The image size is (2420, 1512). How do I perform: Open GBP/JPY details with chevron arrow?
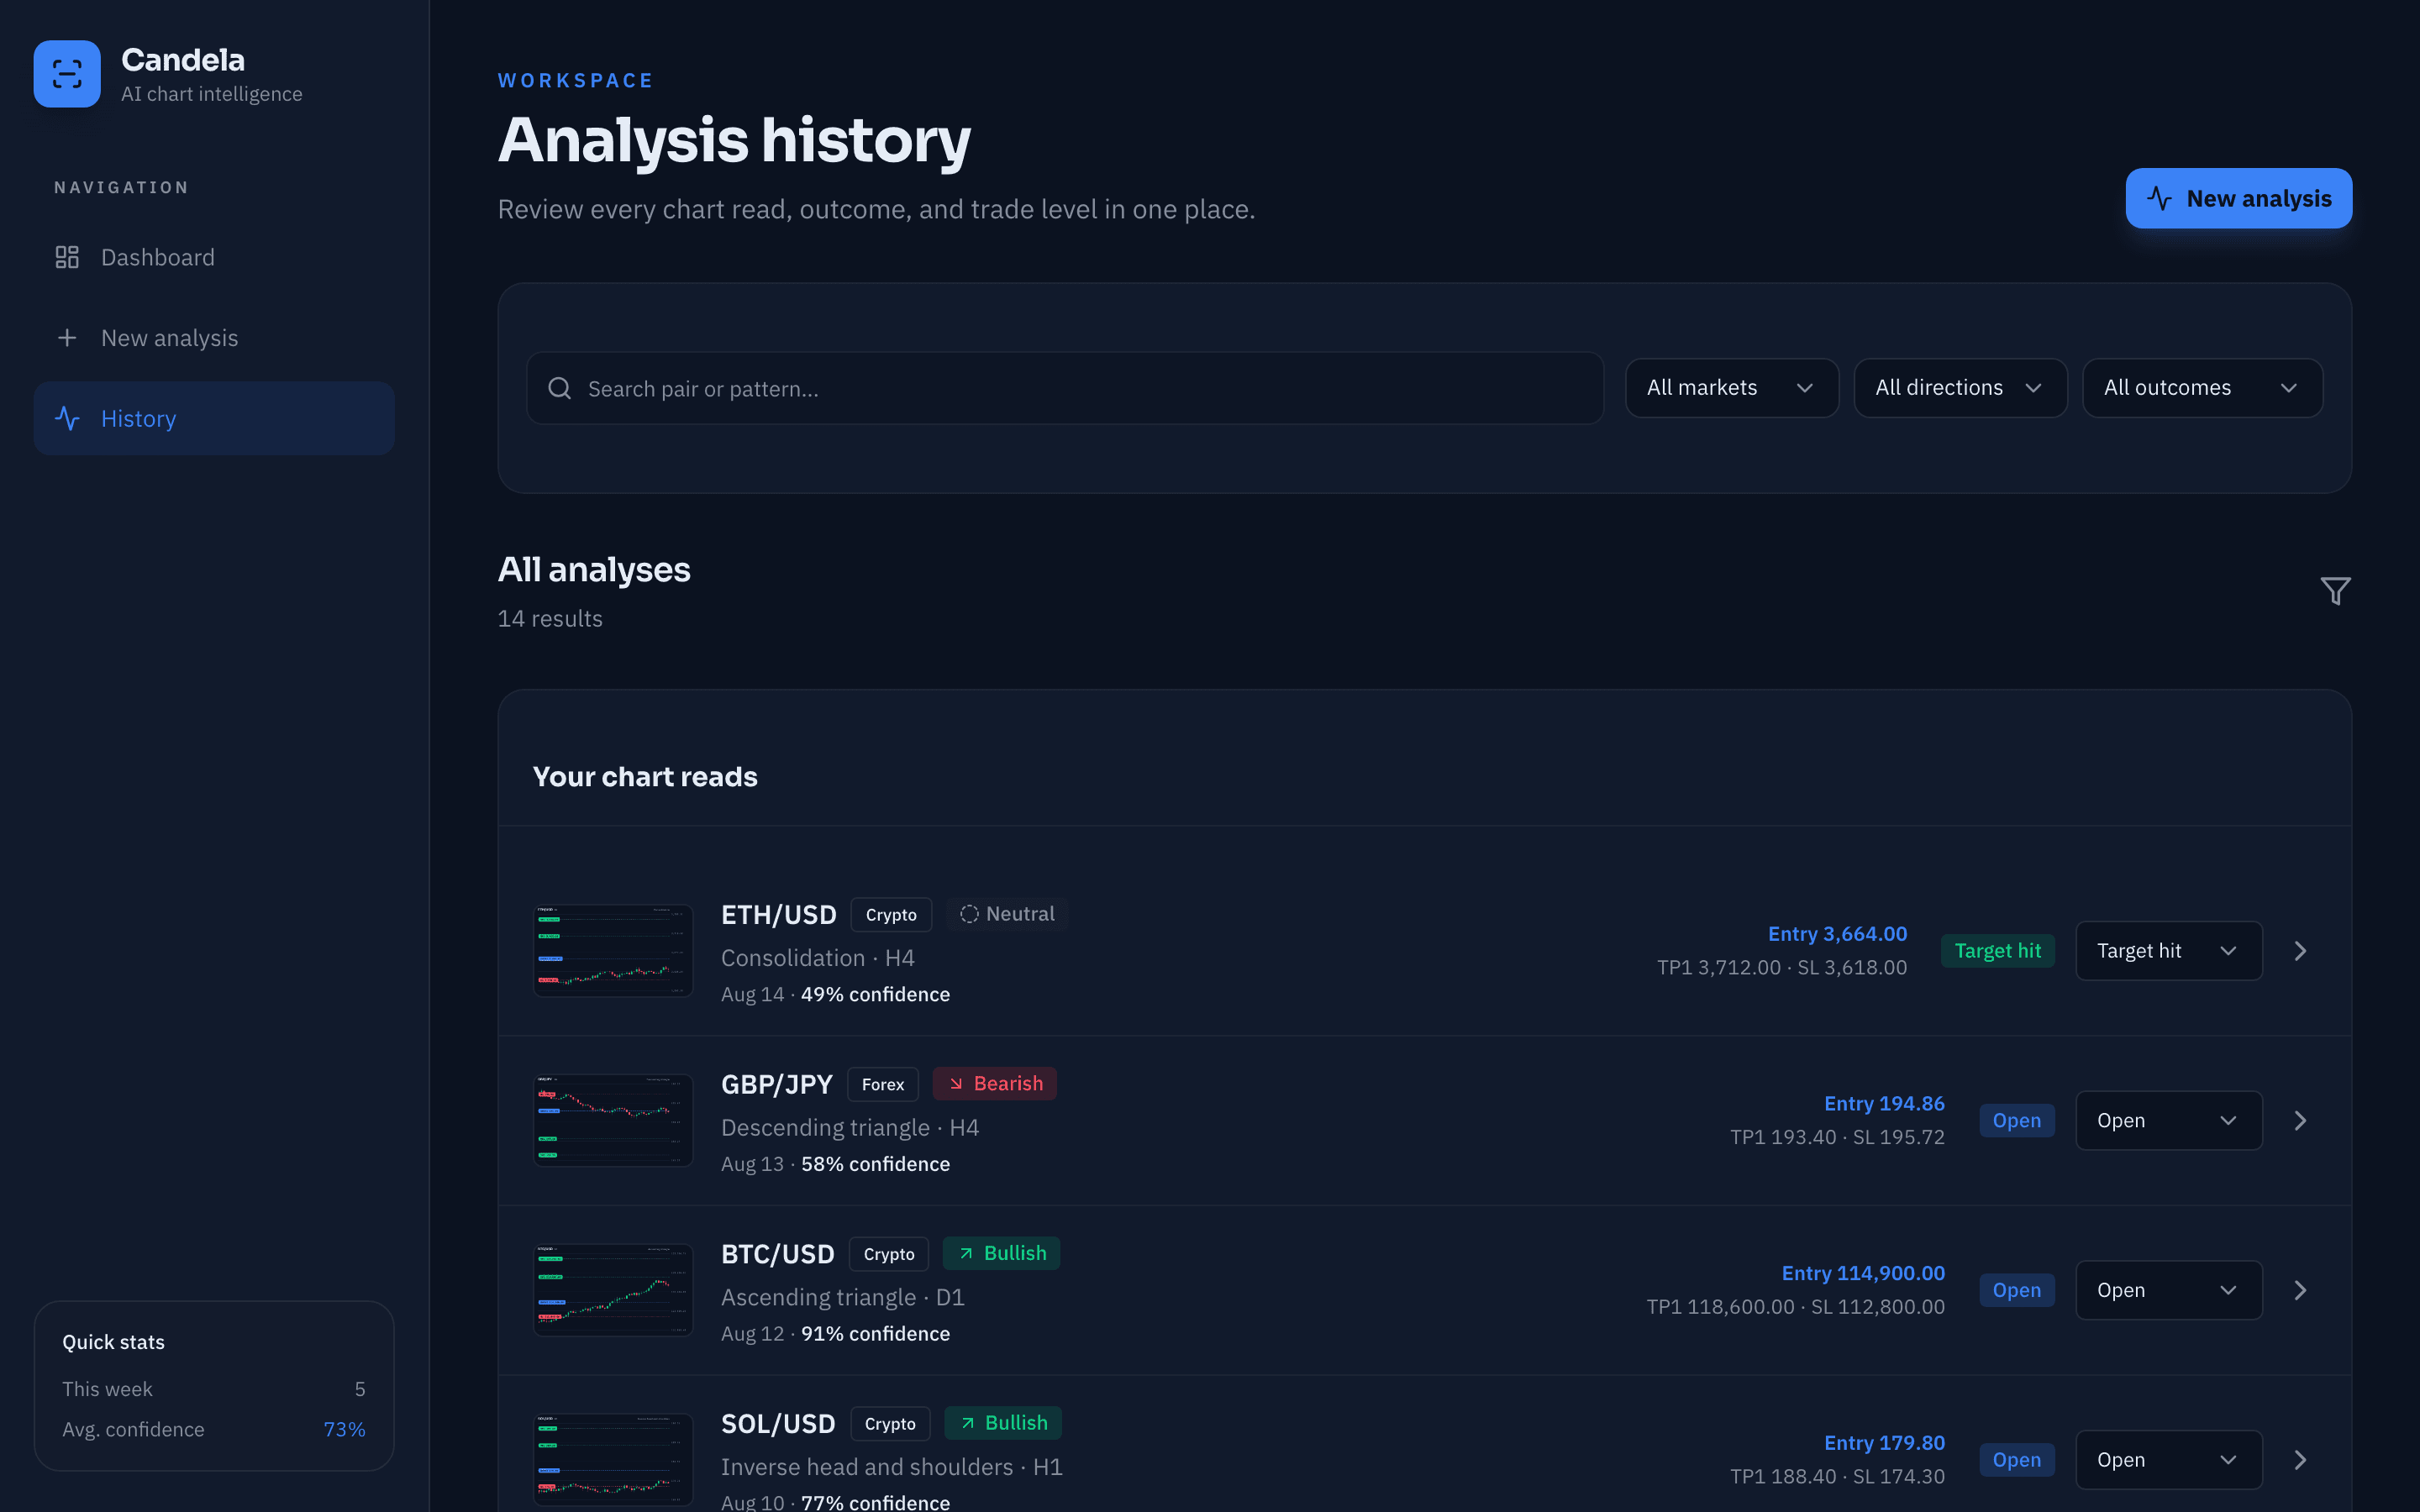coord(2300,1120)
